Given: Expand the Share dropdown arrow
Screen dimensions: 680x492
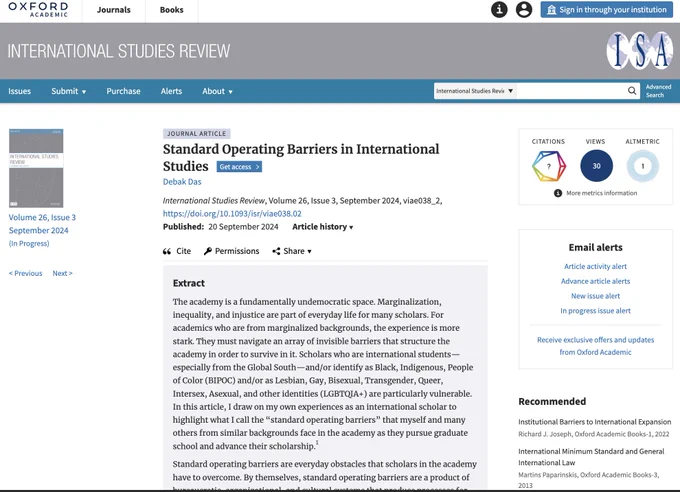Looking at the screenshot, I should point(309,251).
